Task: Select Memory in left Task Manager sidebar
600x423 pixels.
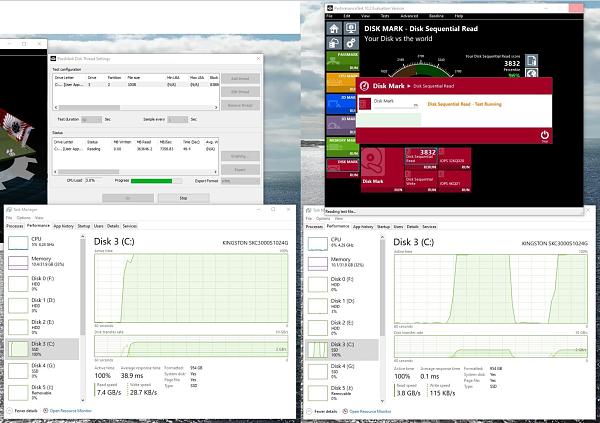Action: coord(43,262)
